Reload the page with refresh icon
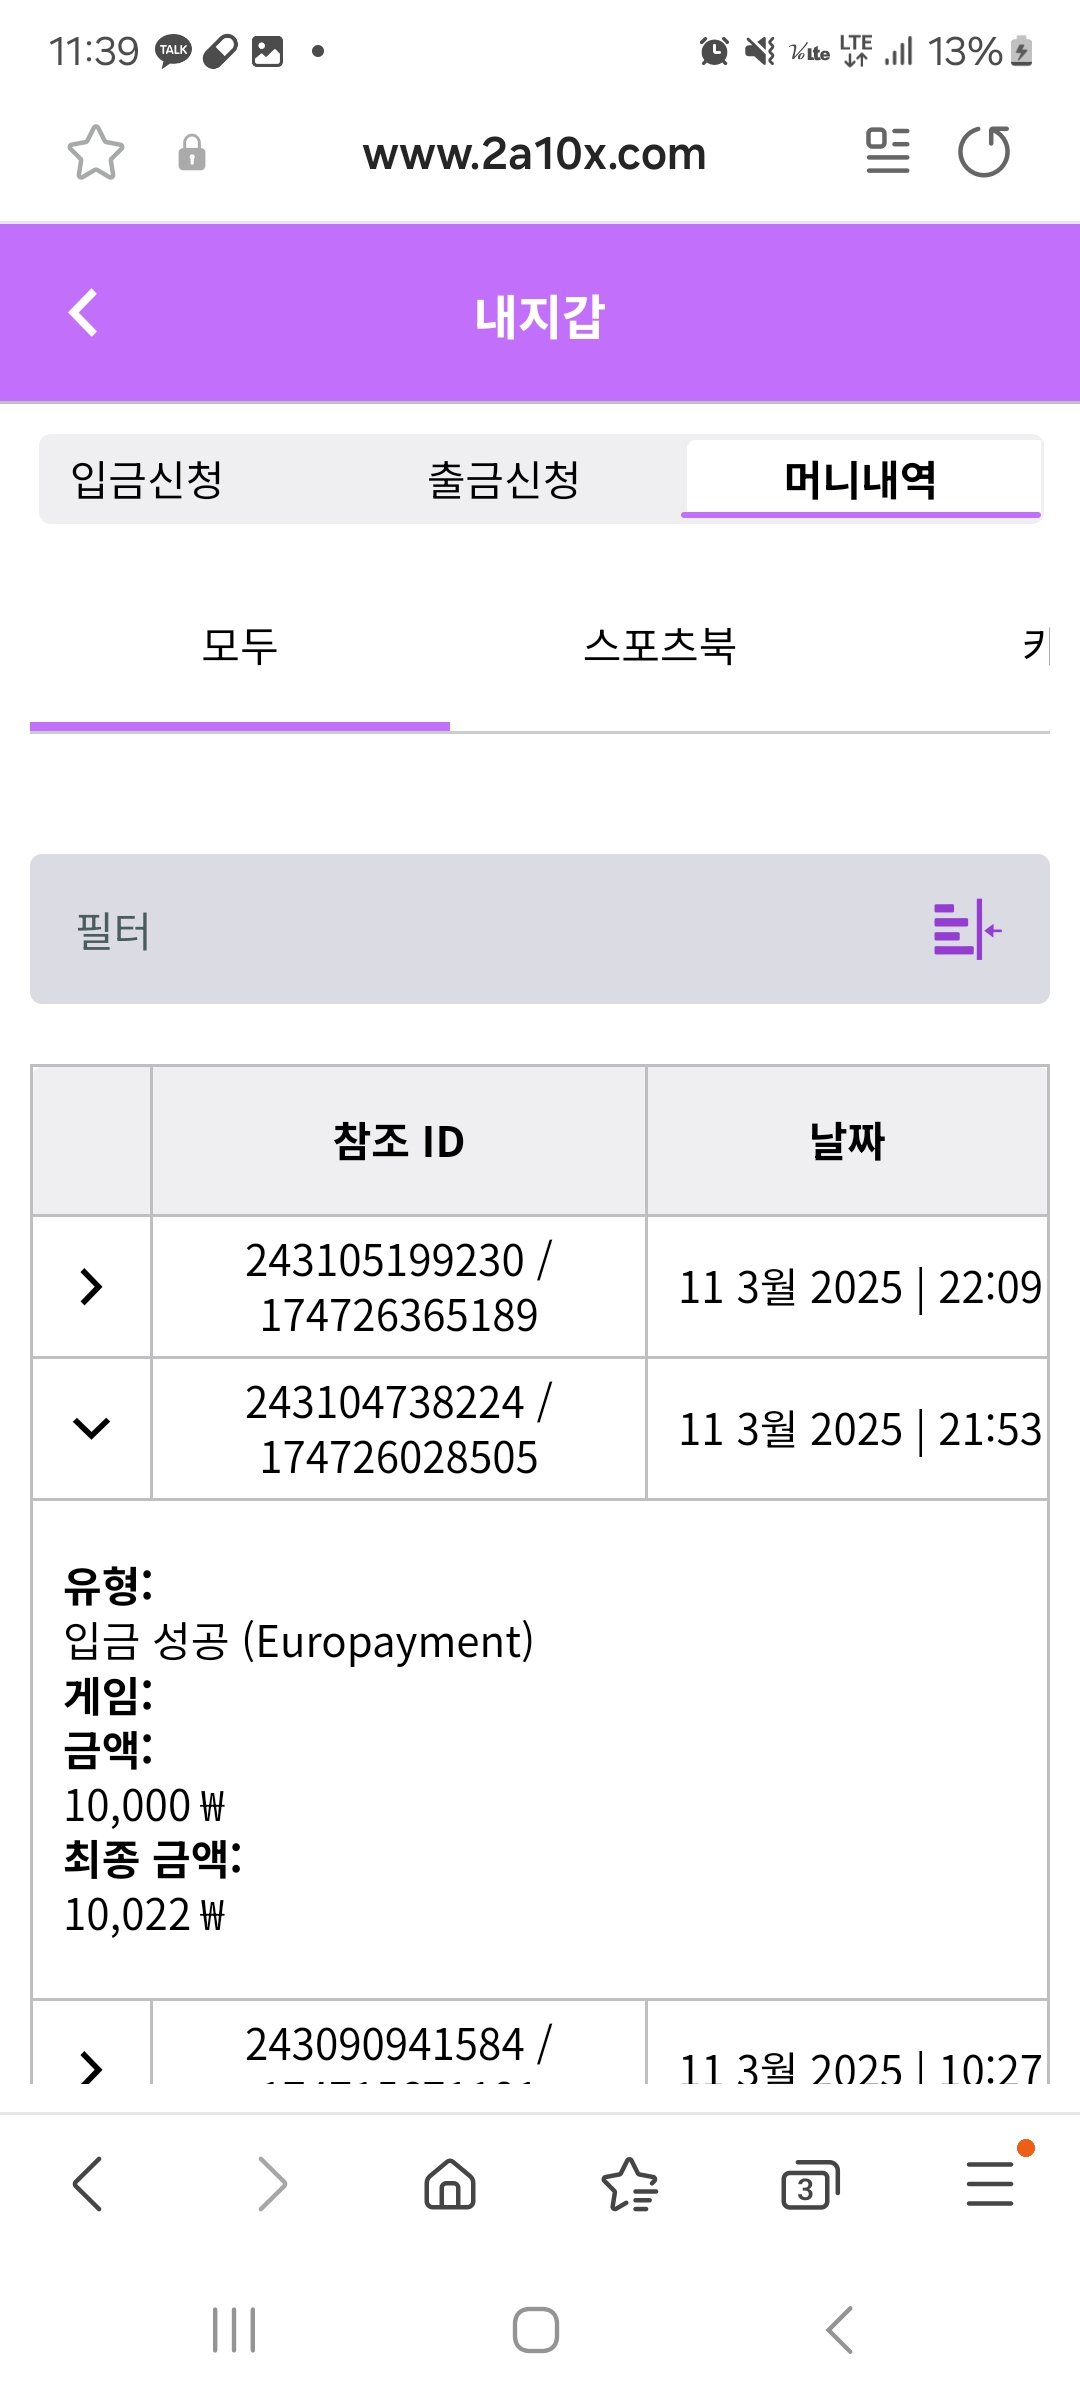 pyautogui.click(x=984, y=152)
